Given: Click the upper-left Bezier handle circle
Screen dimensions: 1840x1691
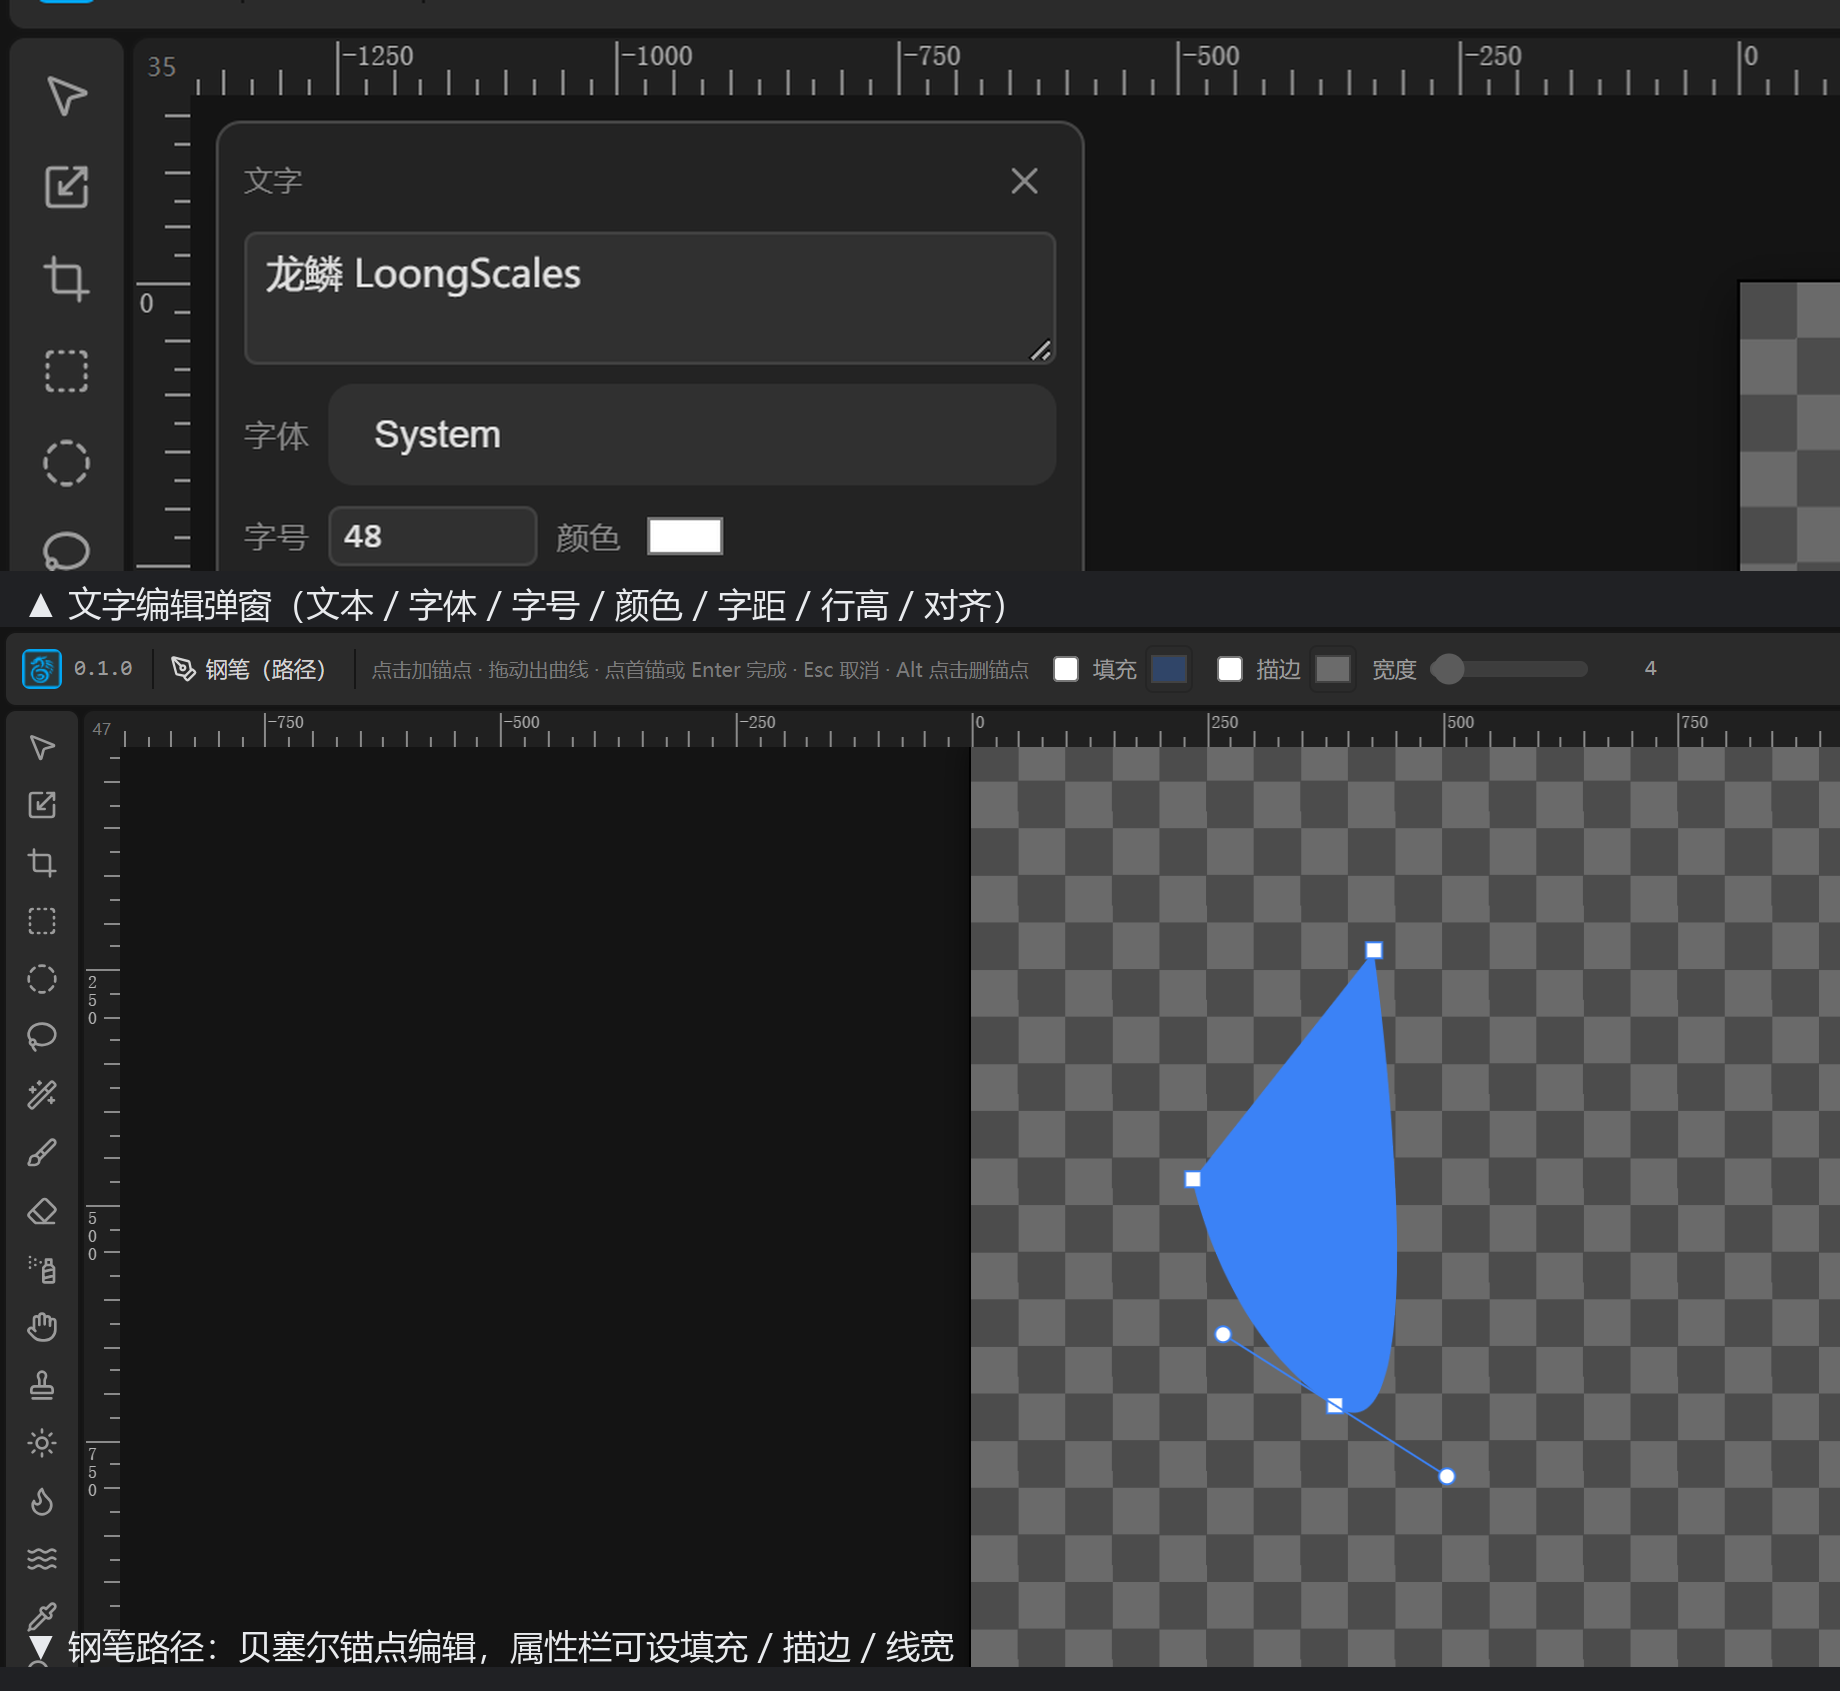Looking at the screenshot, I should click(x=1223, y=1334).
